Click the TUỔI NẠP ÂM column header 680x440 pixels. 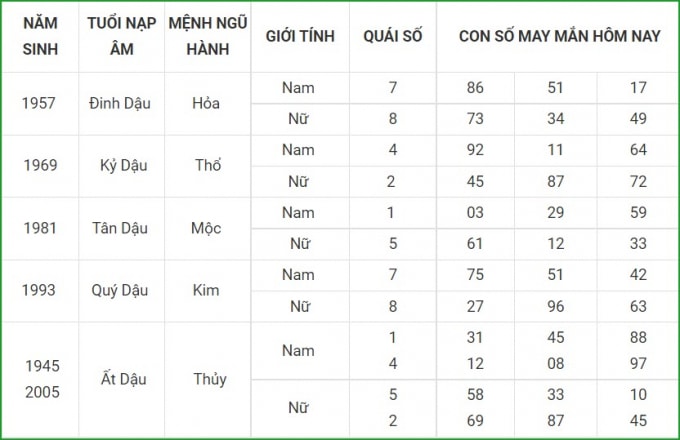pos(121,36)
